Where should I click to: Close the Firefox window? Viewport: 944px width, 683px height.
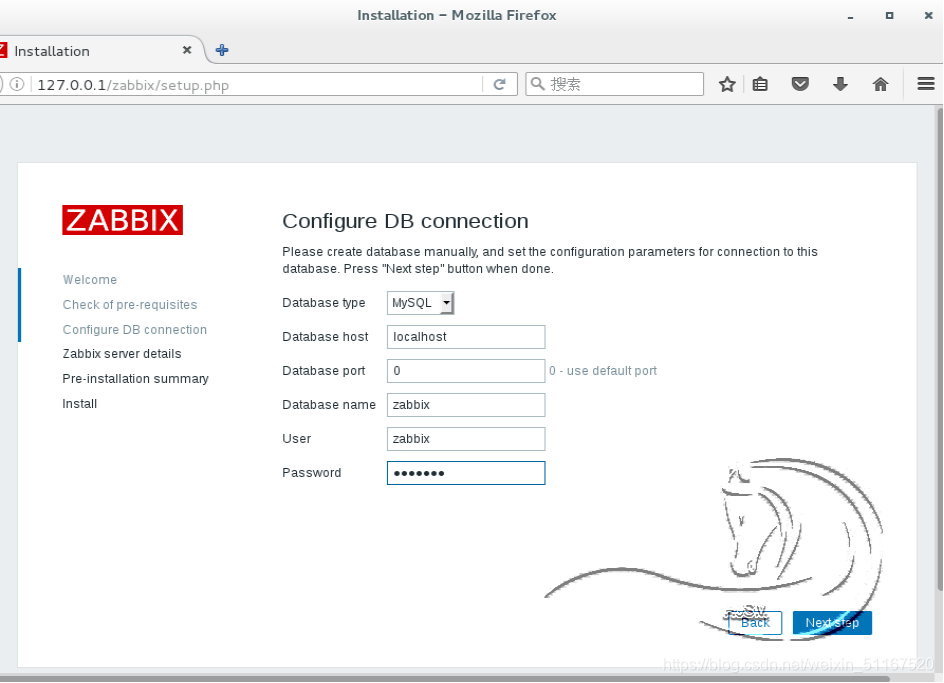[x=928, y=16]
